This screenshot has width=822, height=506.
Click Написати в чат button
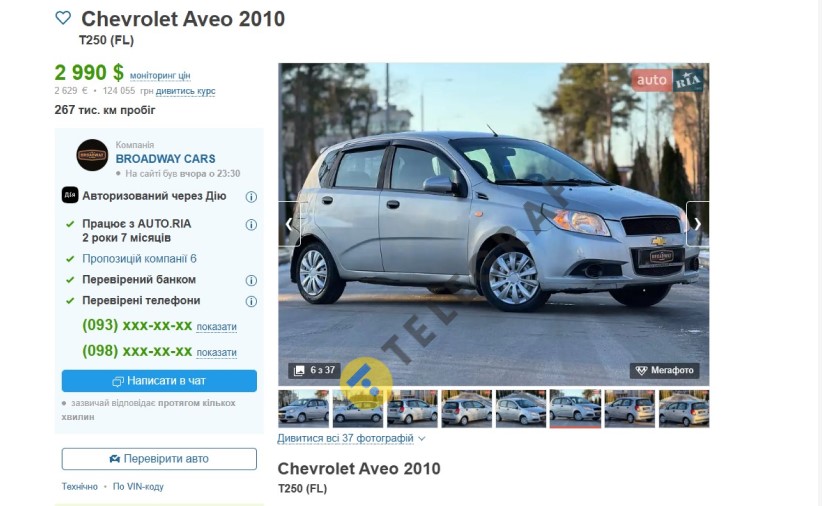click(x=159, y=381)
